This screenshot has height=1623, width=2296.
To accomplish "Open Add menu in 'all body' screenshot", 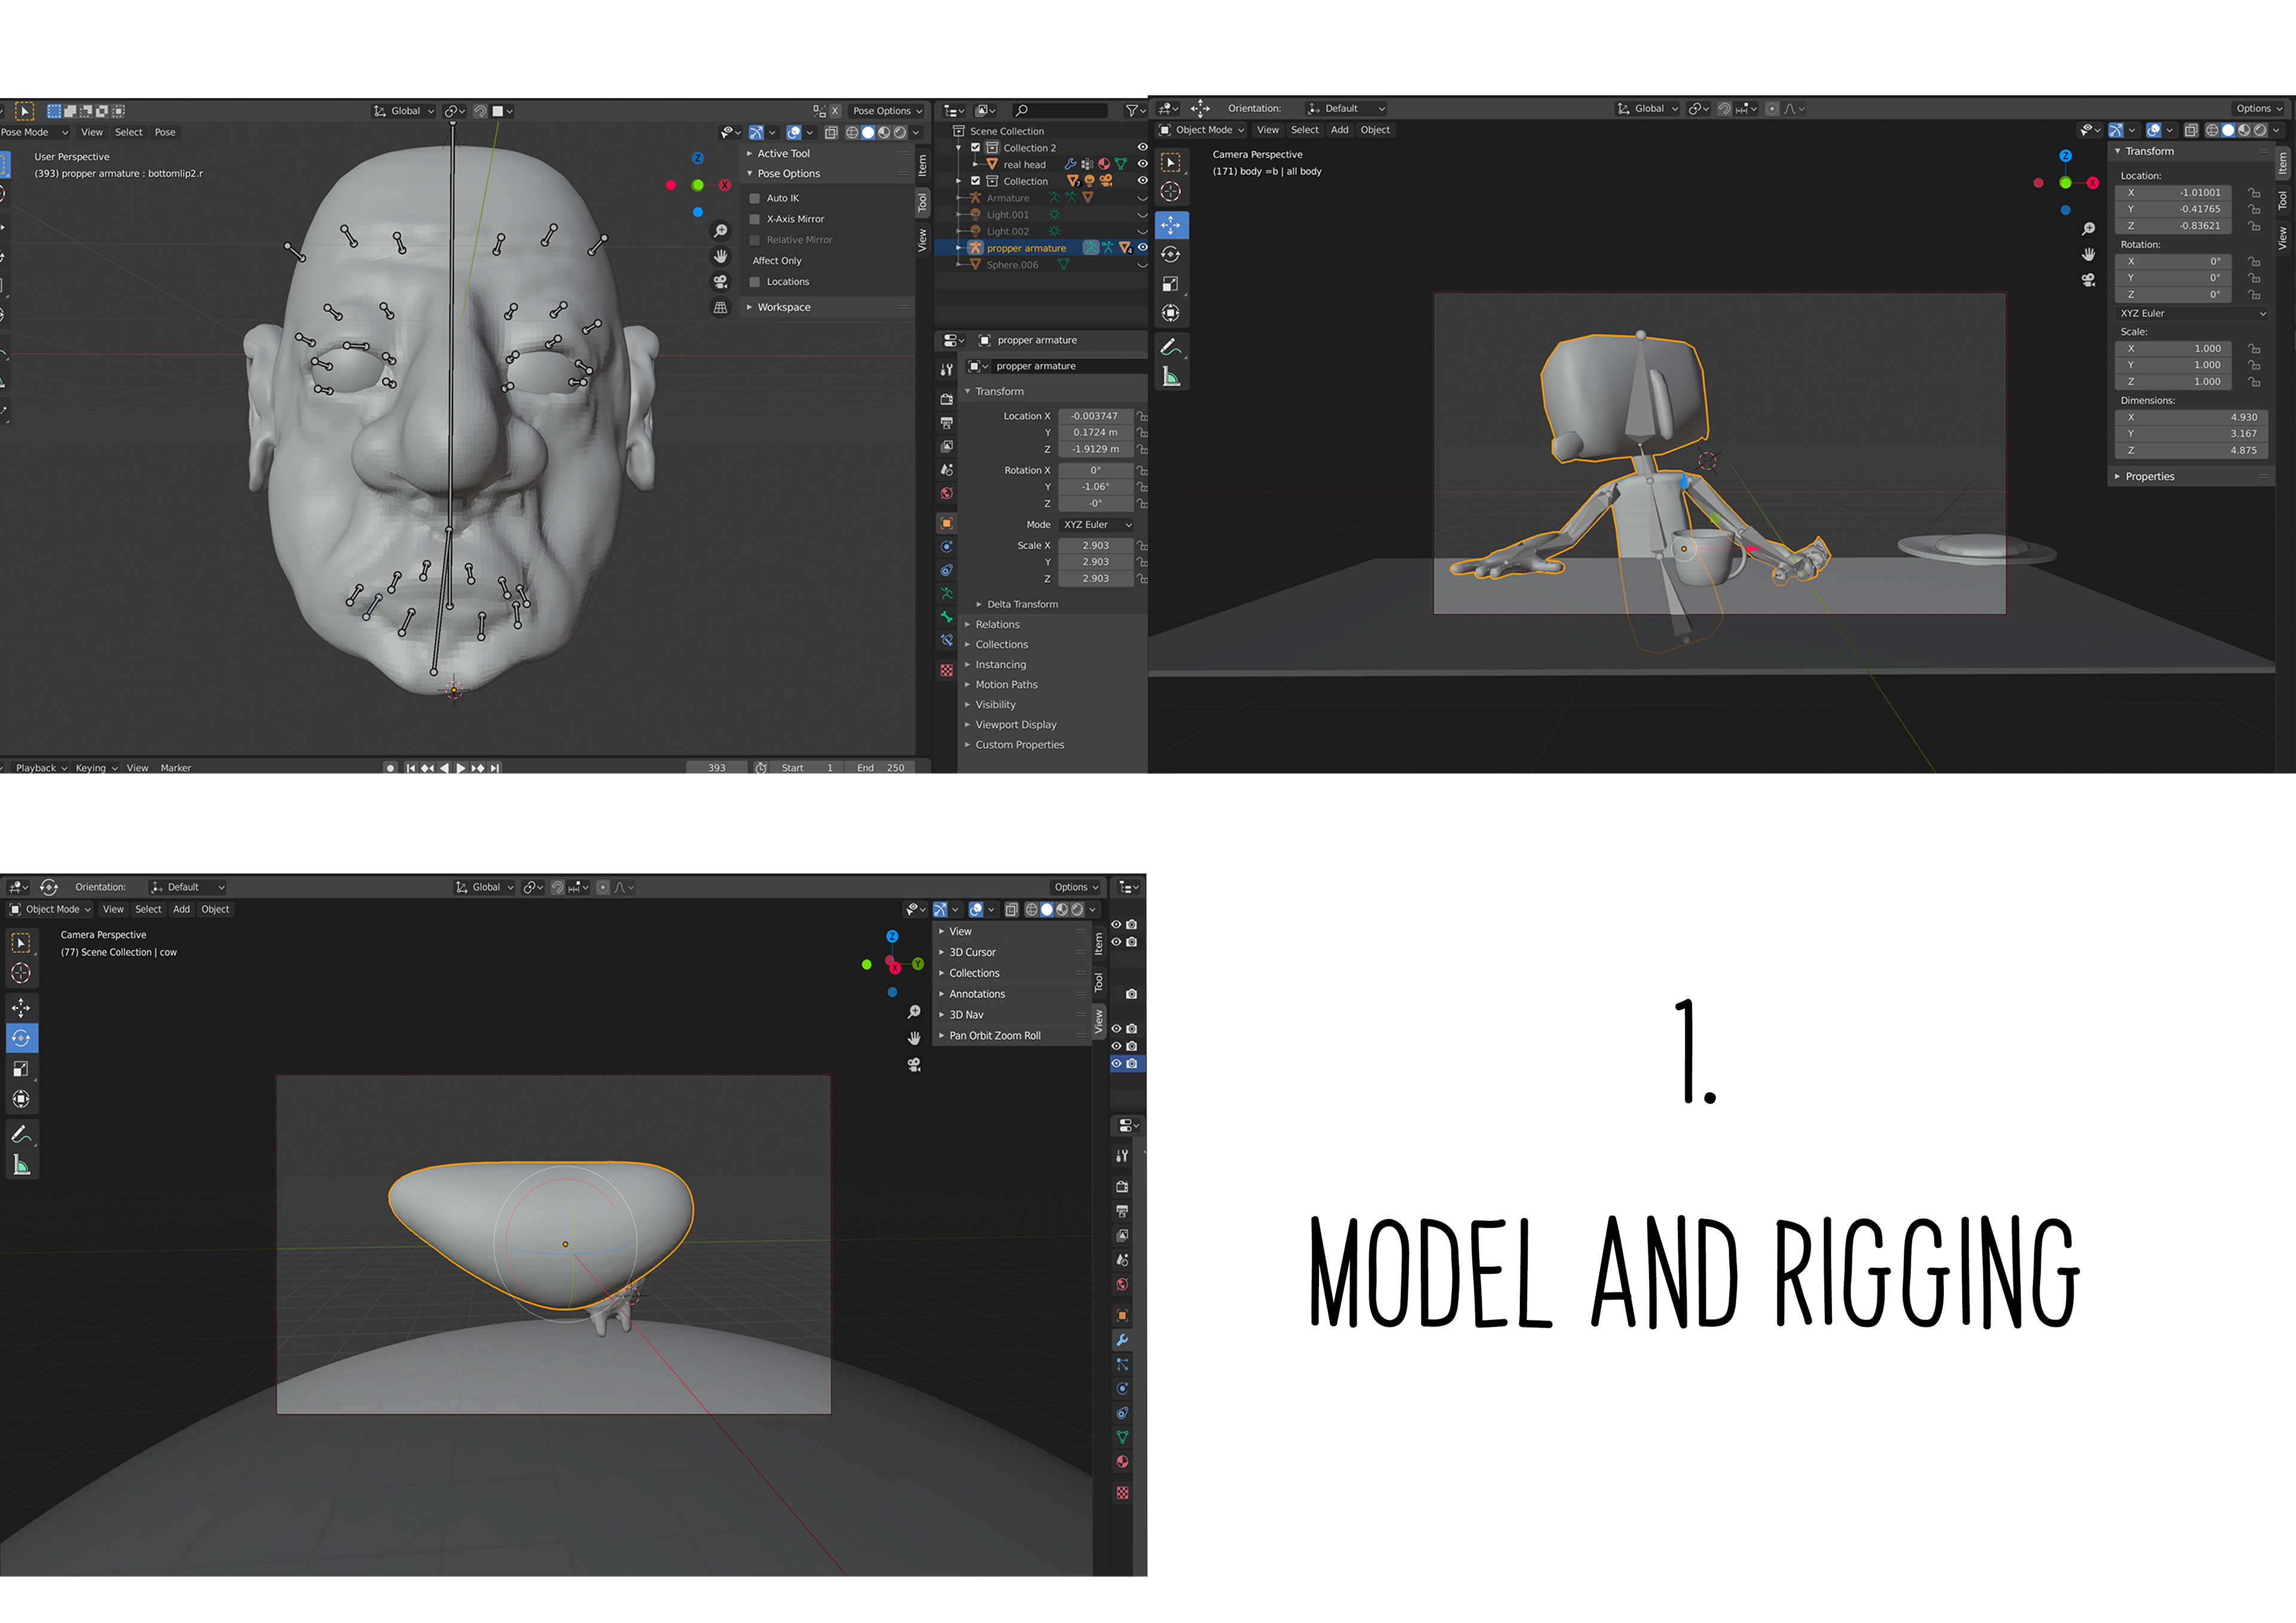I will pos(1339,130).
